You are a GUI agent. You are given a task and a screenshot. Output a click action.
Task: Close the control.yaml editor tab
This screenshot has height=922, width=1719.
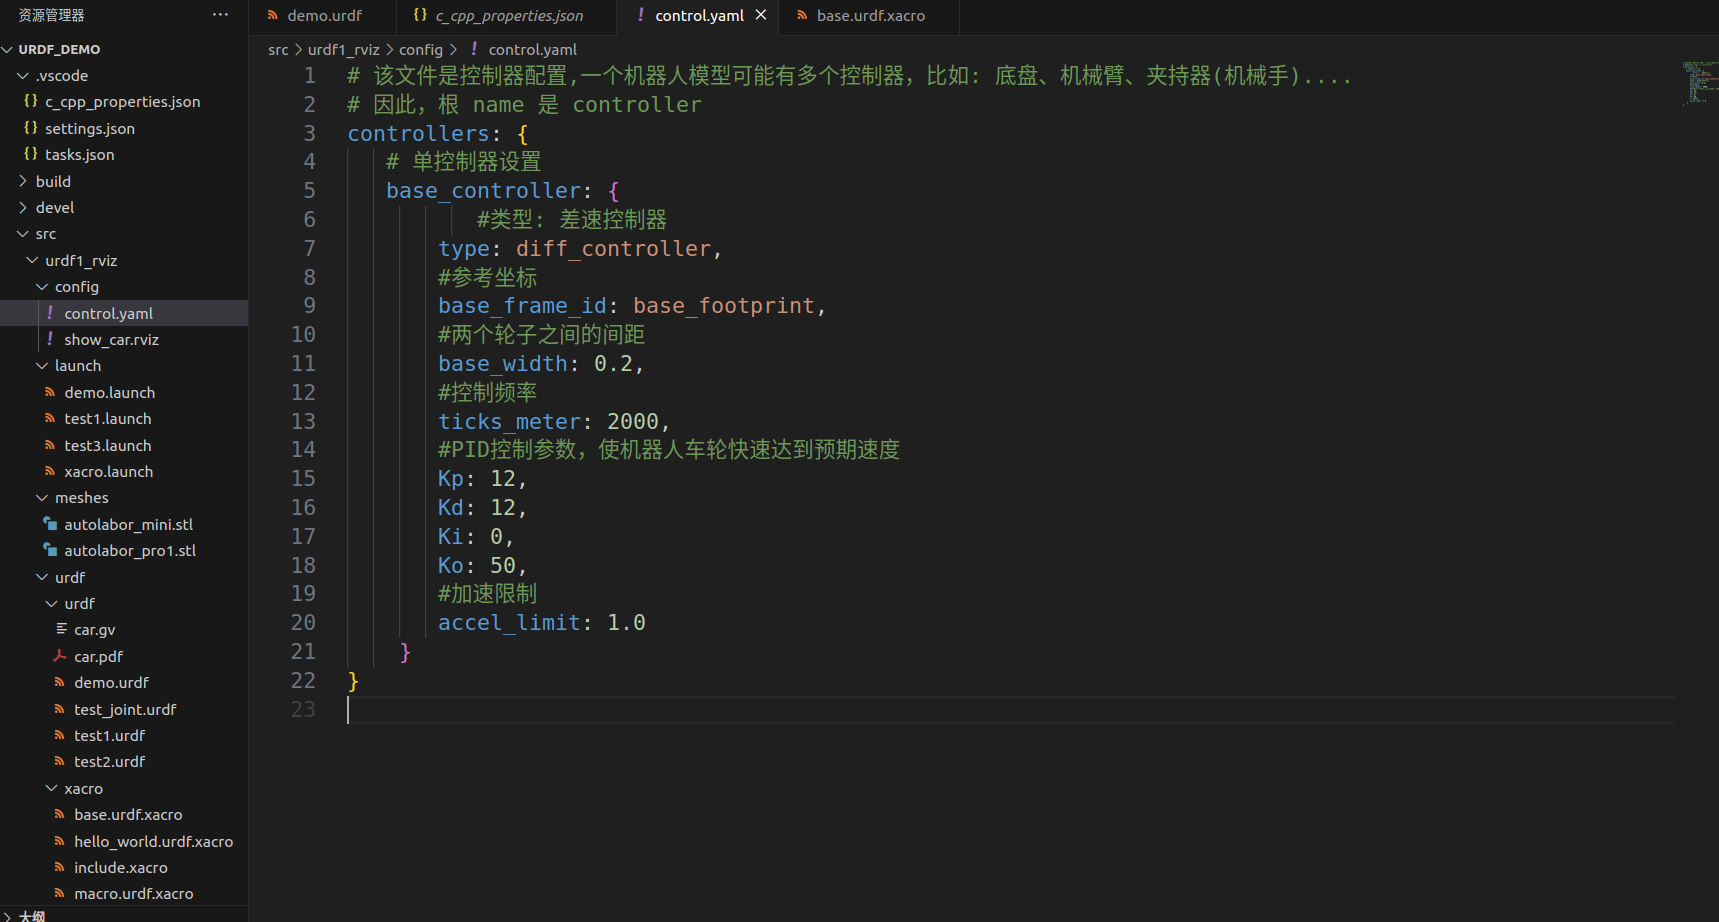(760, 15)
